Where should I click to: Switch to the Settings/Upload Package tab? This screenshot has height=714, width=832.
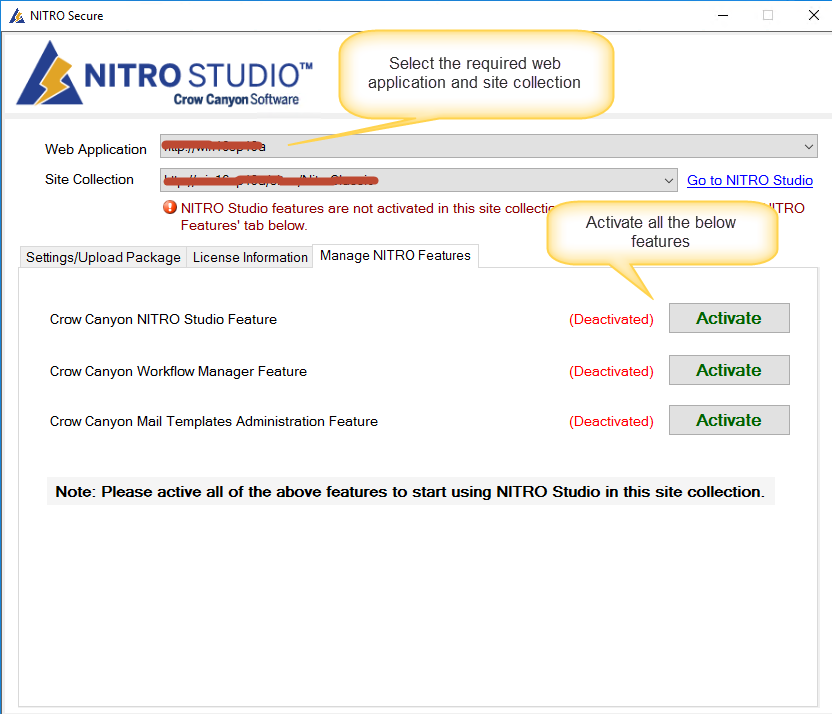102,257
